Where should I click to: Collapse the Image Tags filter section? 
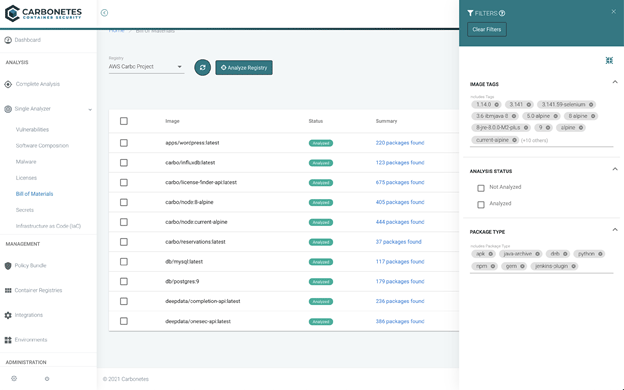615,82
